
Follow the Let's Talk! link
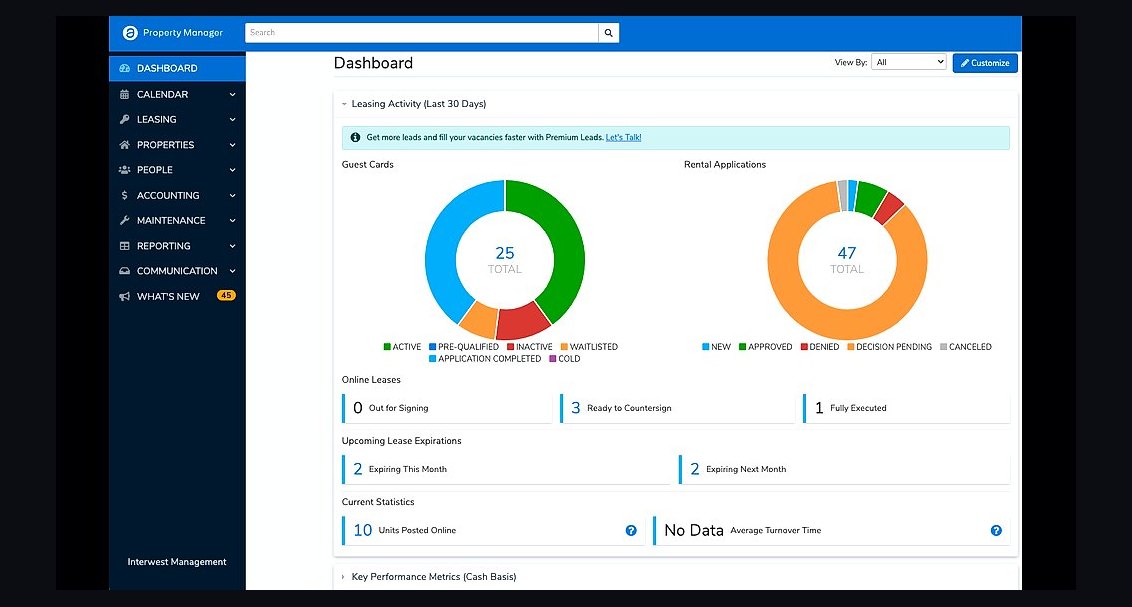coord(623,137)
